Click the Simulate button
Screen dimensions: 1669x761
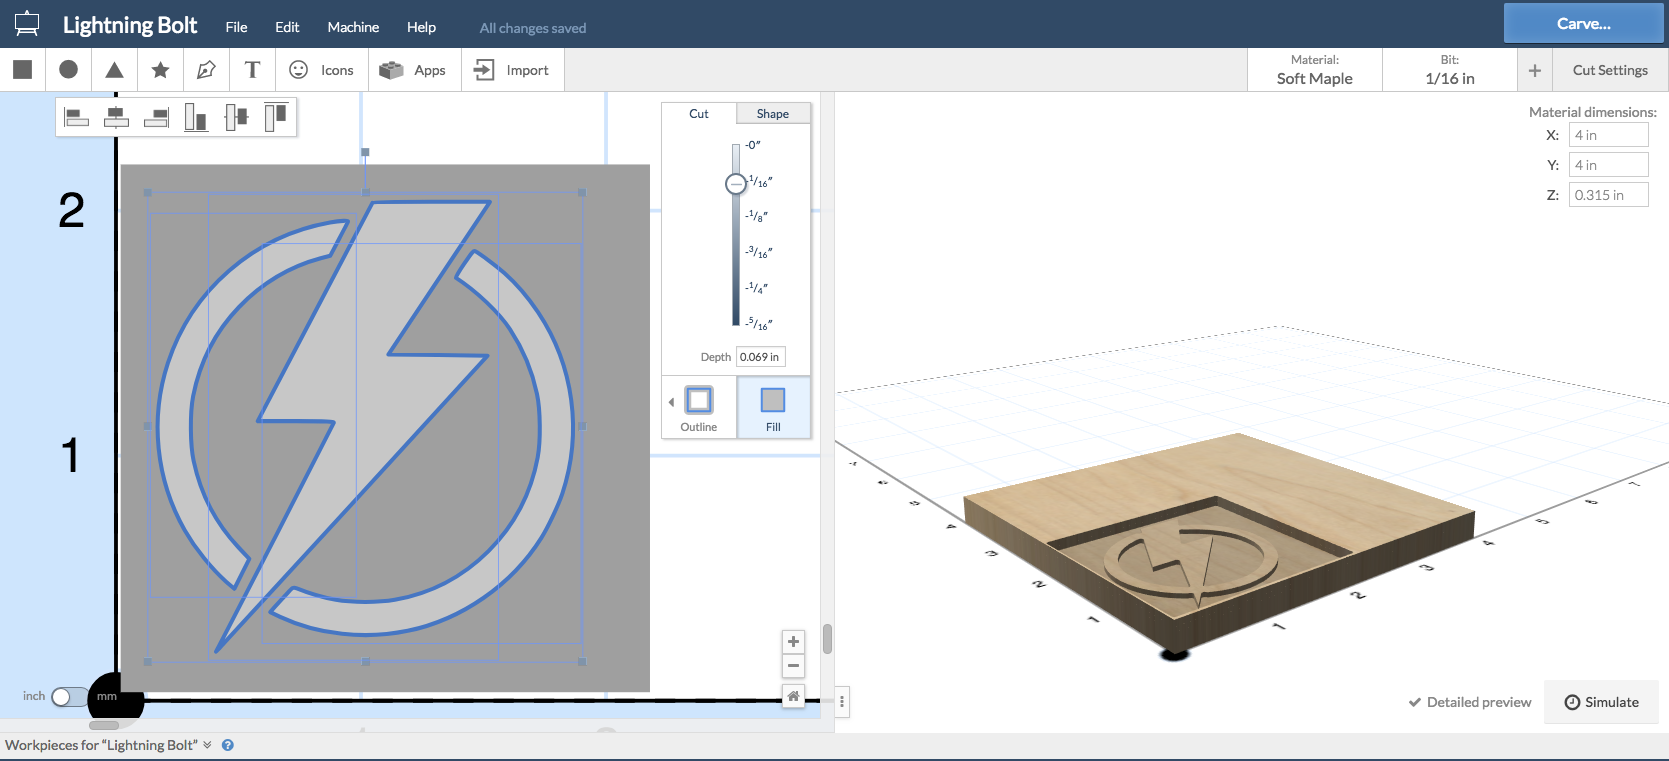click(x=1601, y=702)
